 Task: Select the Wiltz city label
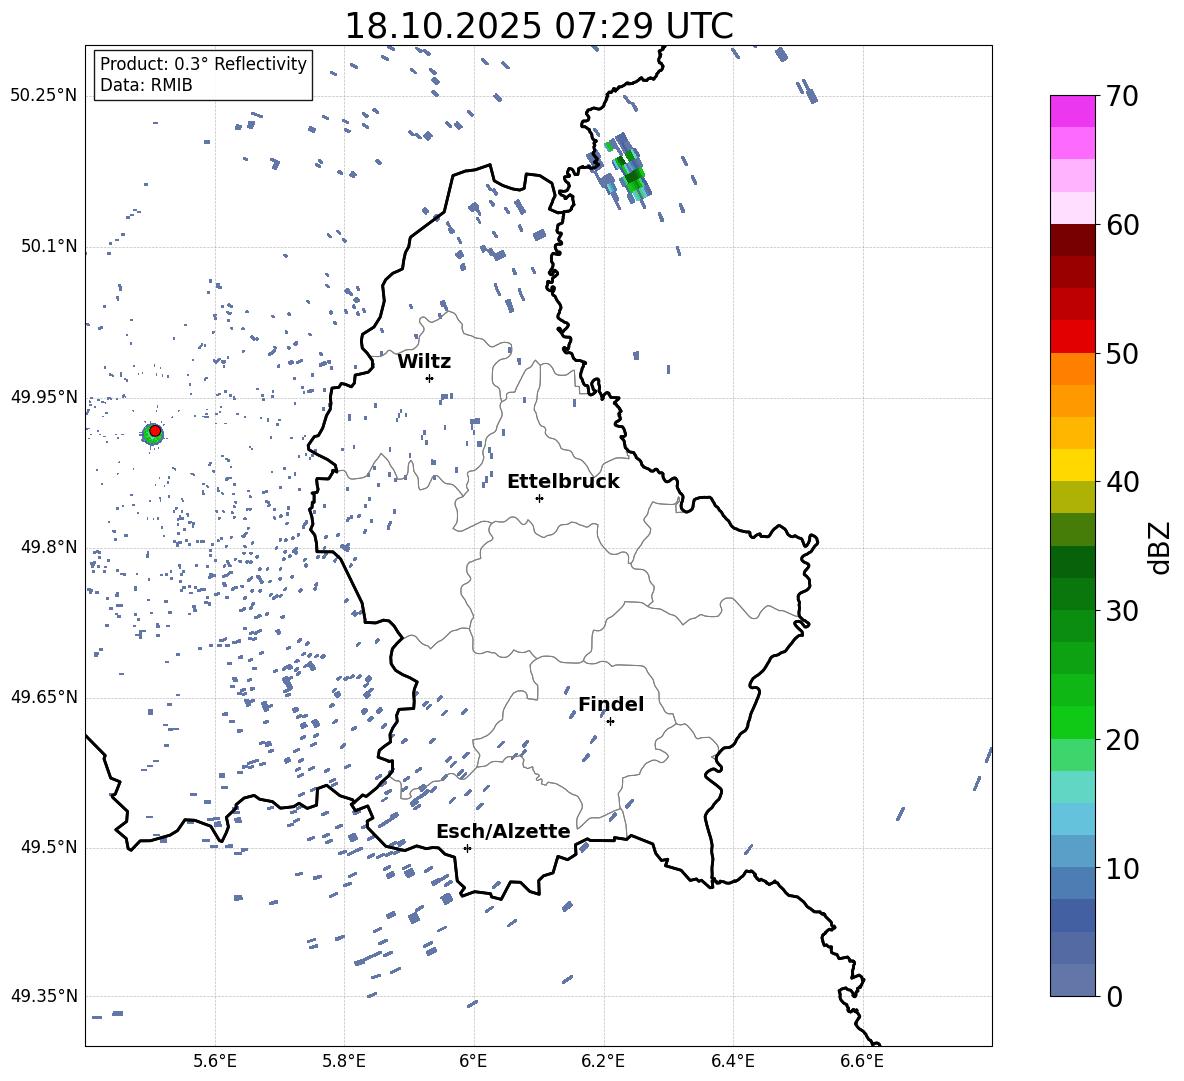424,361
